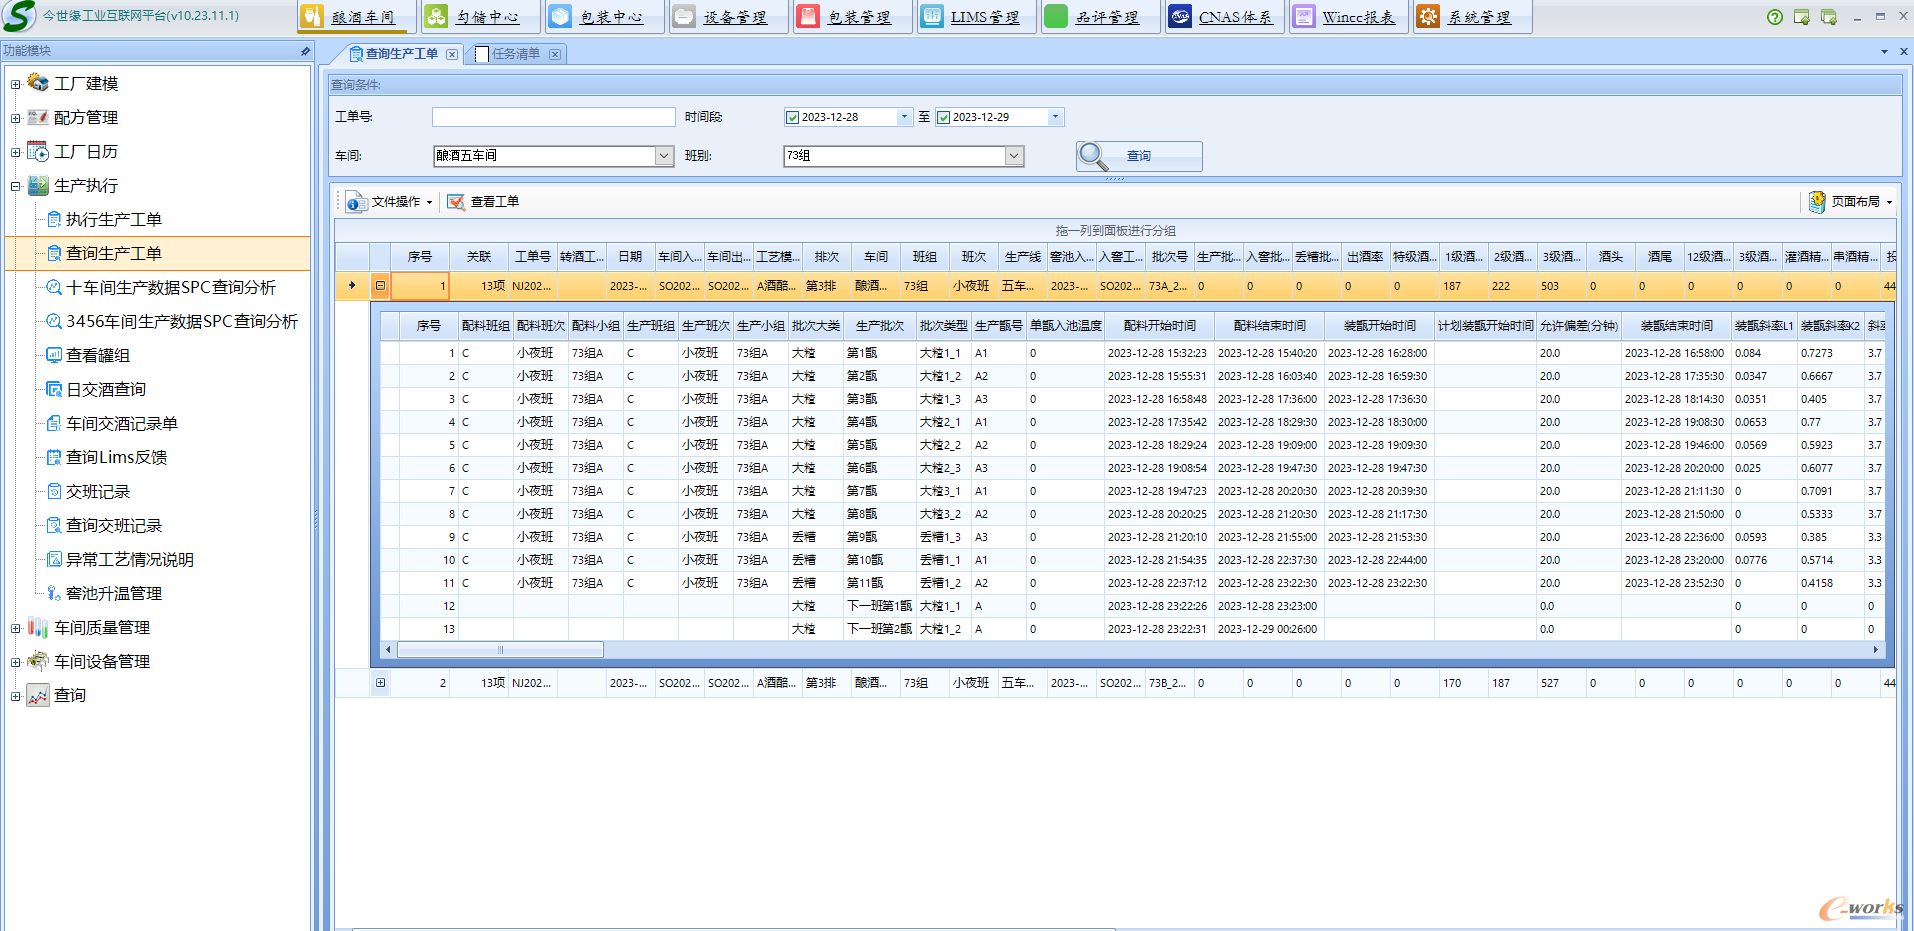
Task: Toggle the end date 2023-12-29 checkbox
Action: pos(943,118)
